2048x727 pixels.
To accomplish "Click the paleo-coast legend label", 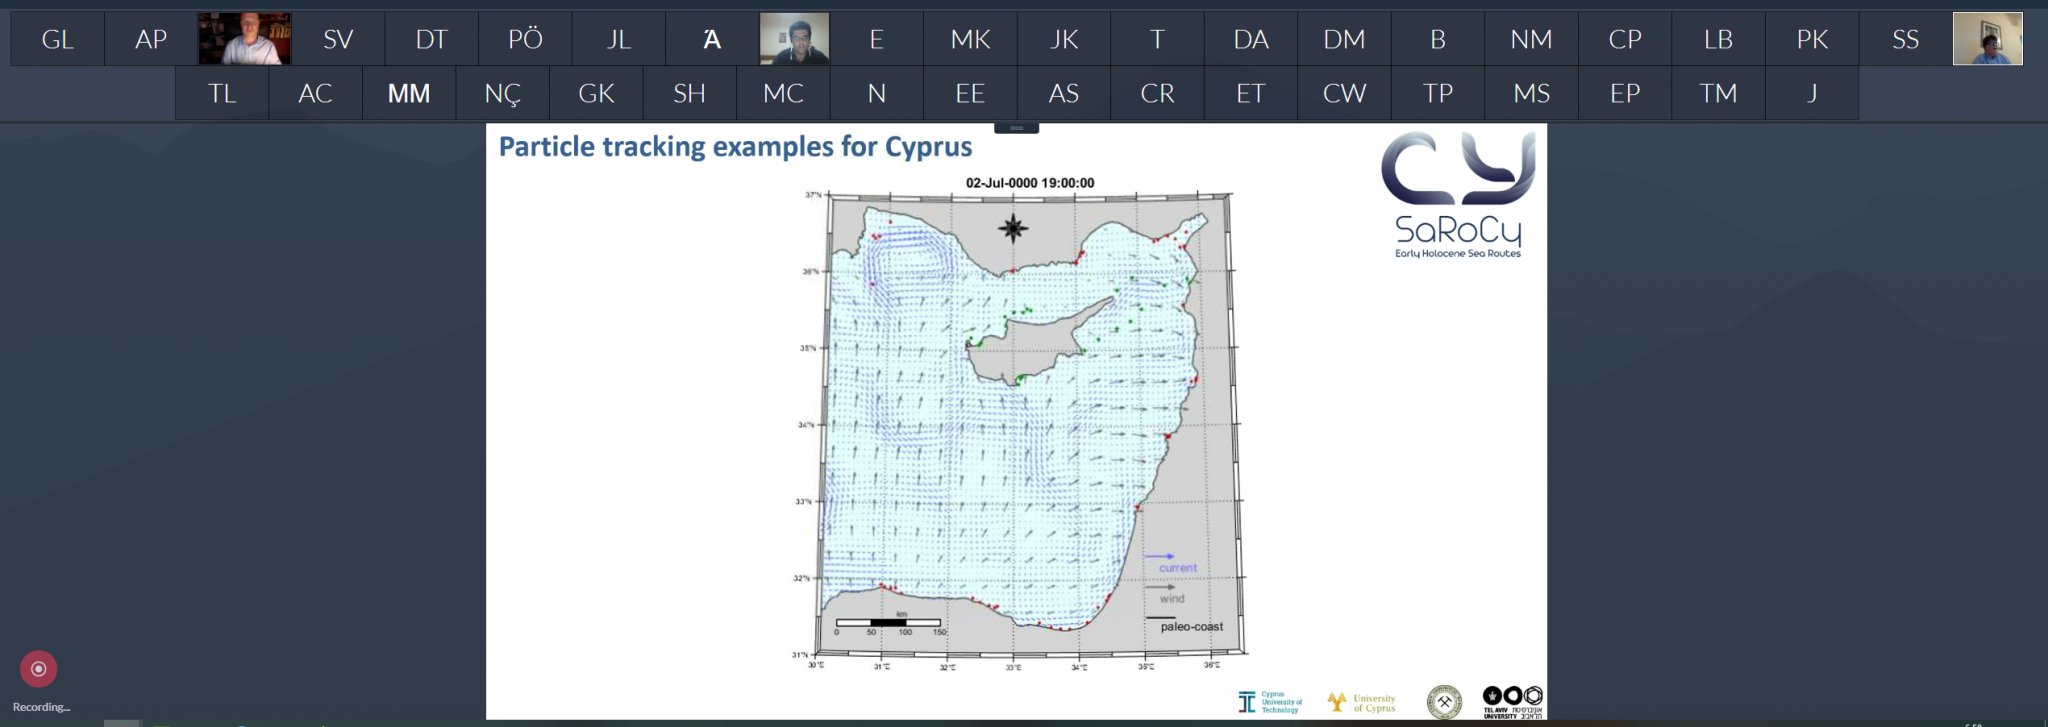I will click(x=1191, y=627).
